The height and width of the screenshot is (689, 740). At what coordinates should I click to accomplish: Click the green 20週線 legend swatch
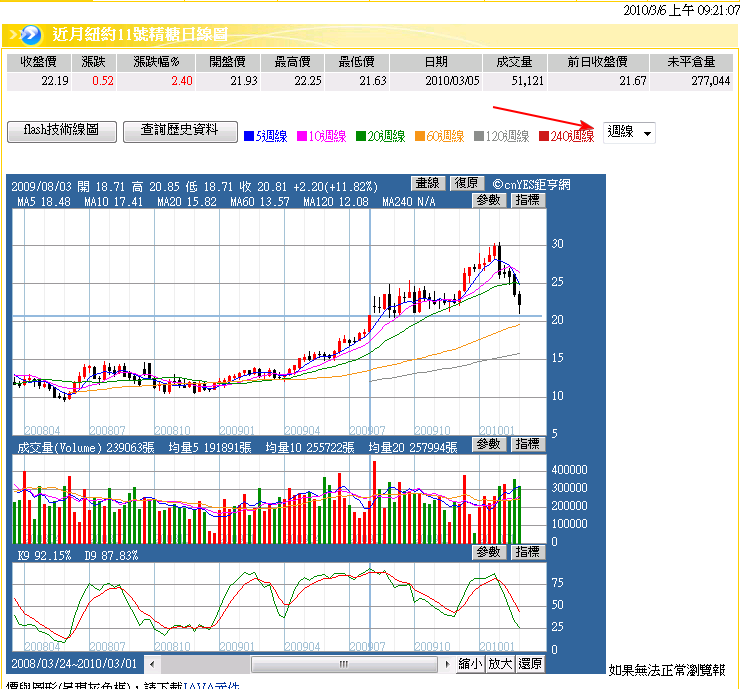(361, 136)
